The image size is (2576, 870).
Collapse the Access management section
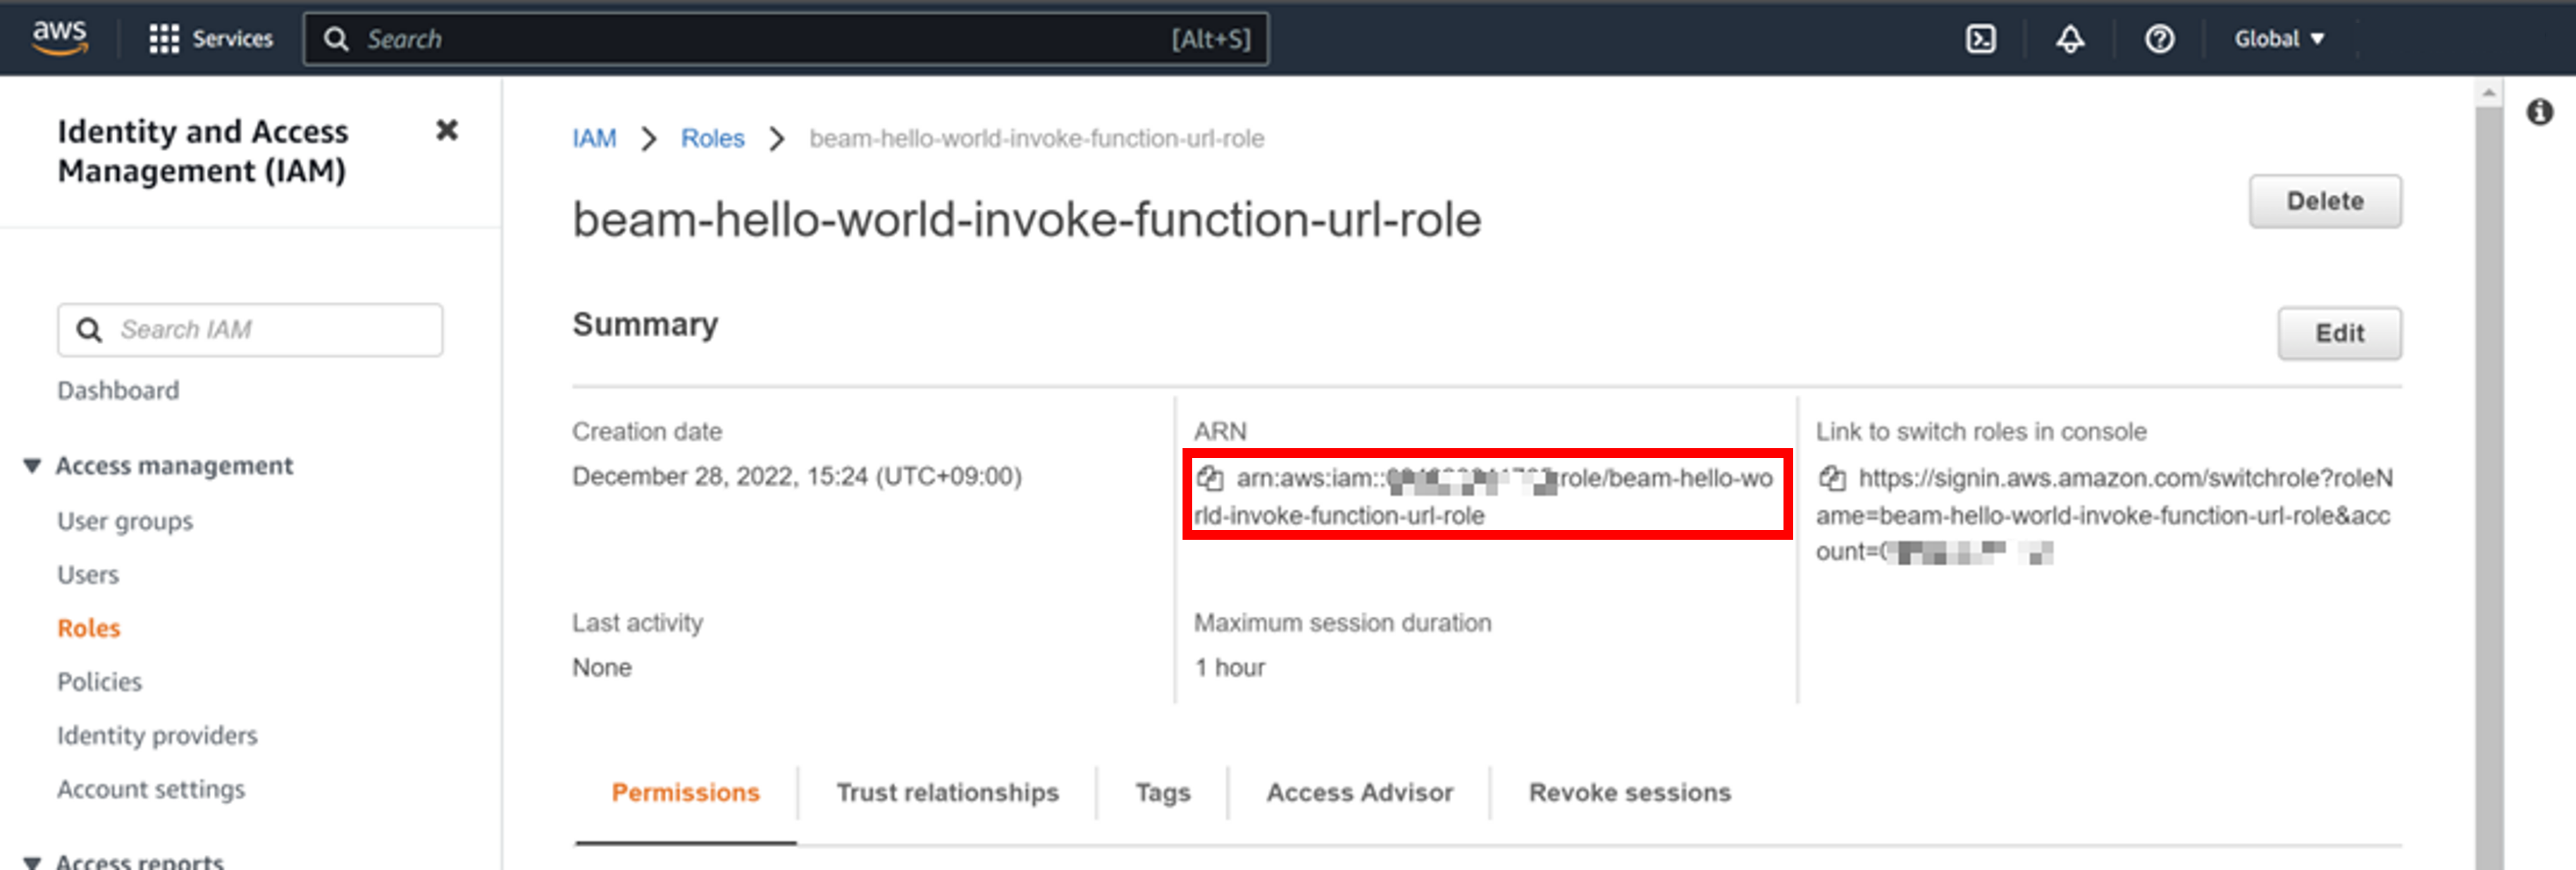[x=32, y=466]
